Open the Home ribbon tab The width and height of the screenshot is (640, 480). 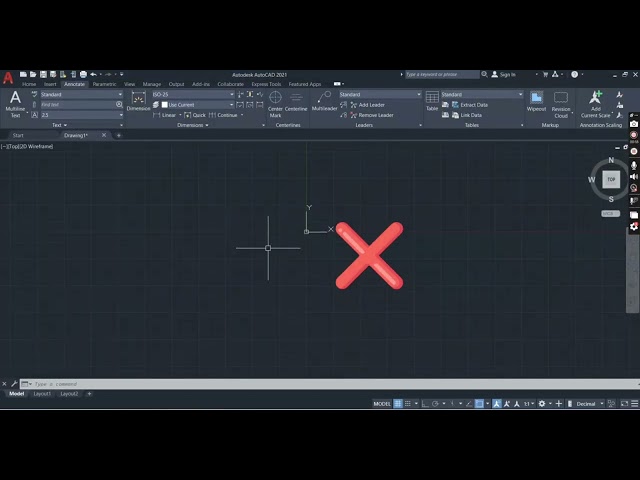pyautogui.click(x=29, y=84)
